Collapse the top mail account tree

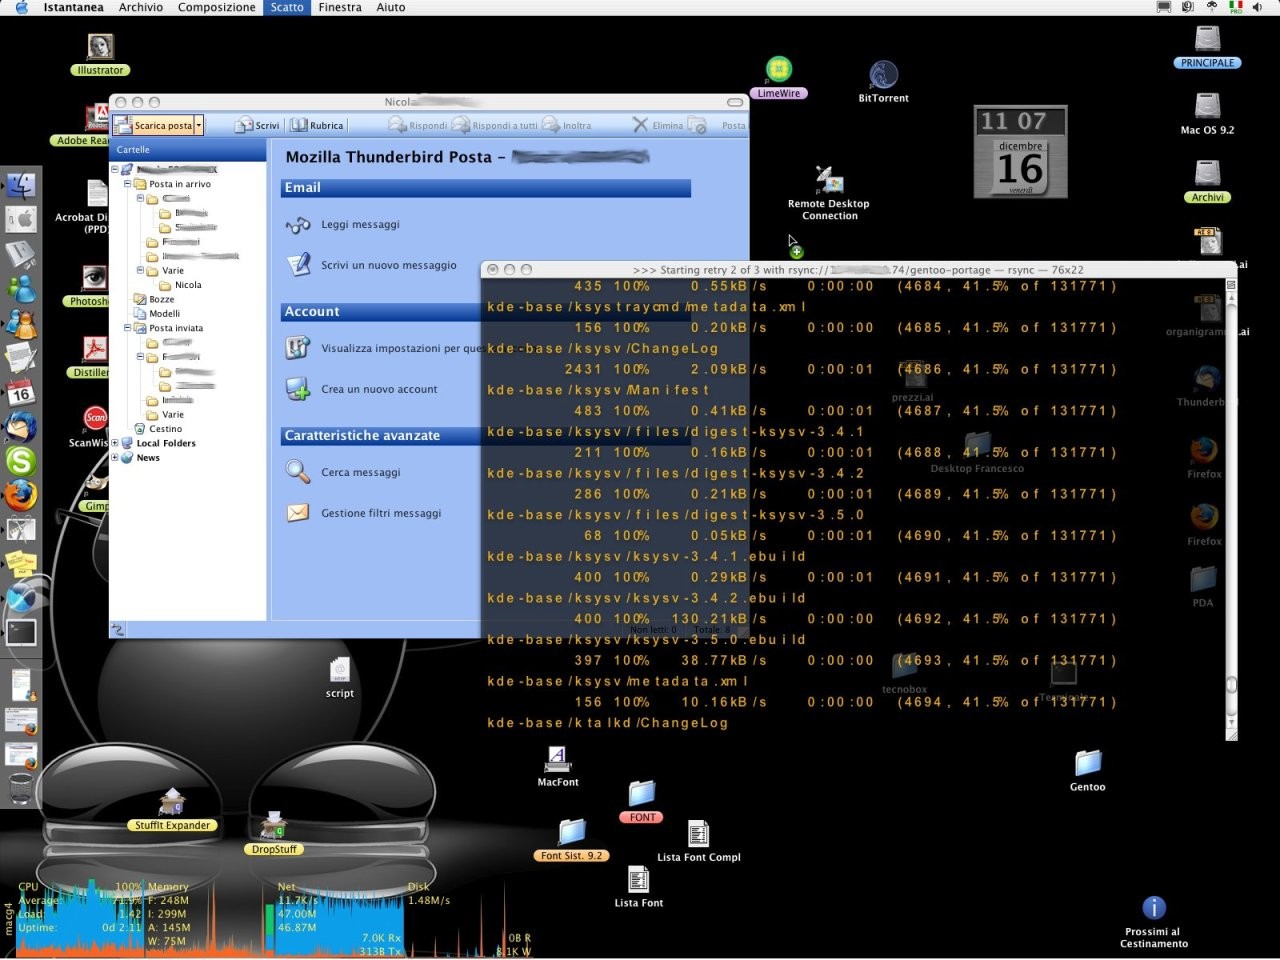[x=114, y=169]
